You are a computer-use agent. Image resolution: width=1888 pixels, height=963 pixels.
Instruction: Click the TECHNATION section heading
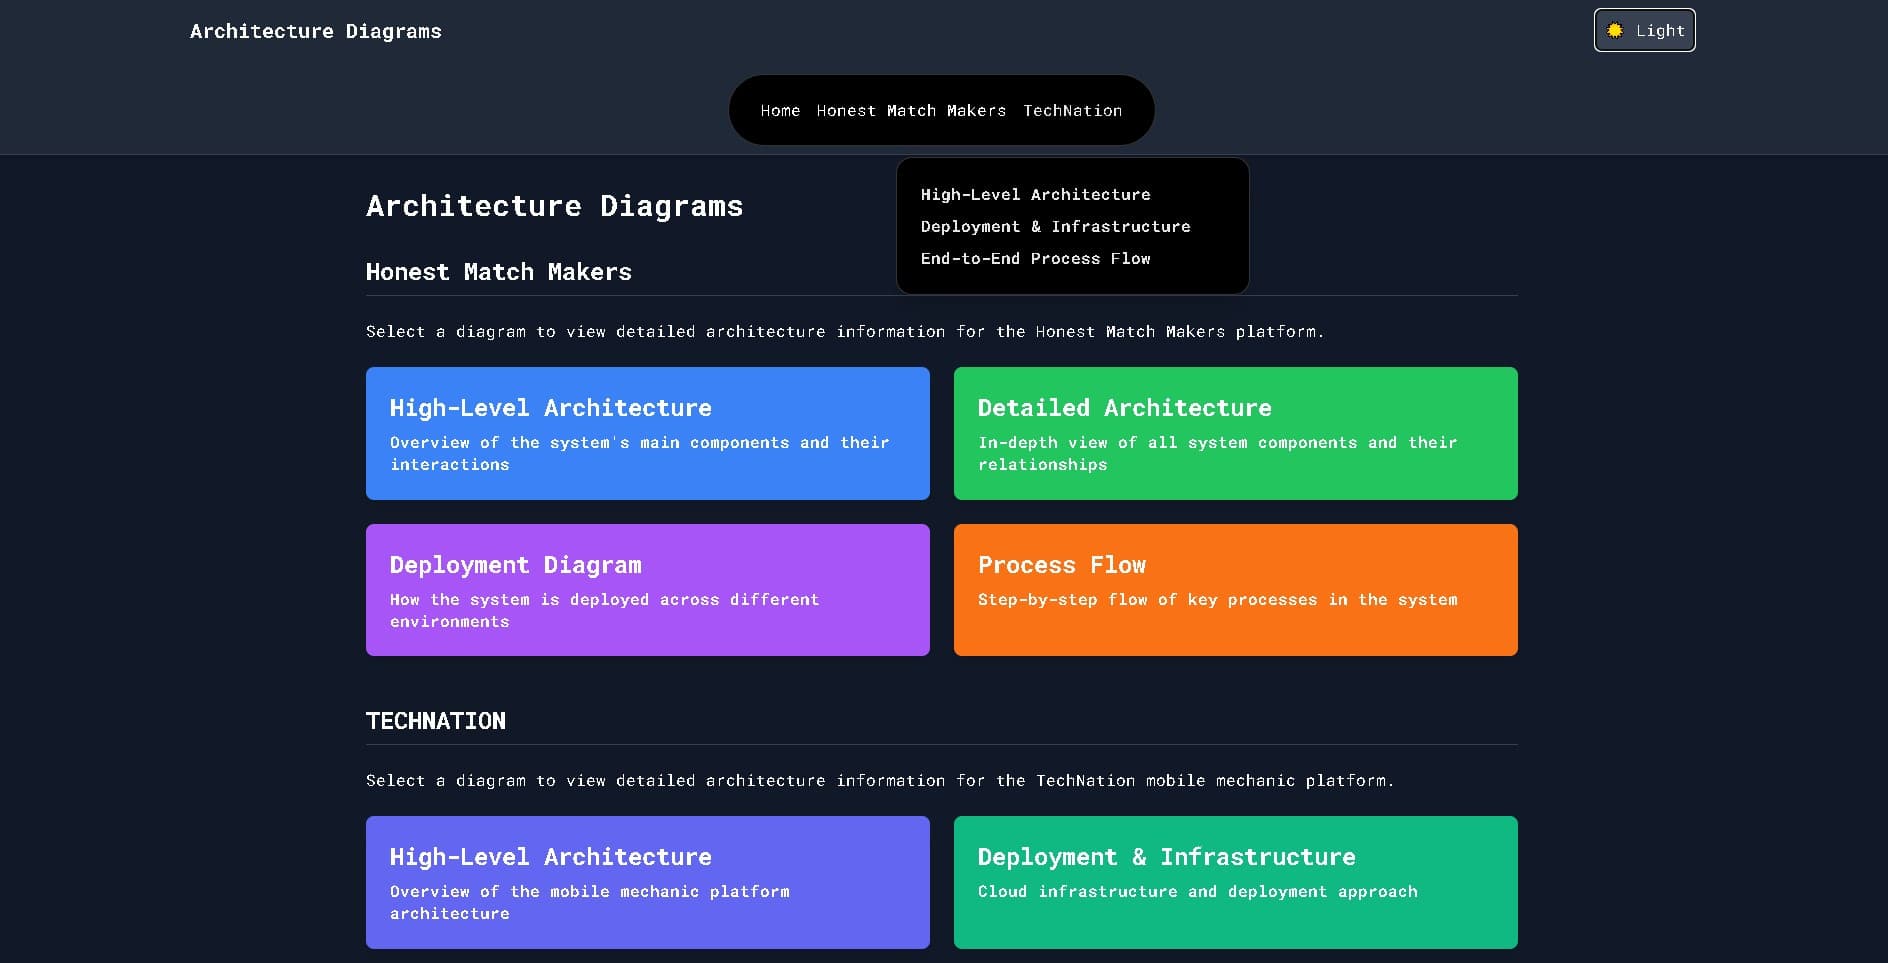pyautogui.click(x=436, y=720)
